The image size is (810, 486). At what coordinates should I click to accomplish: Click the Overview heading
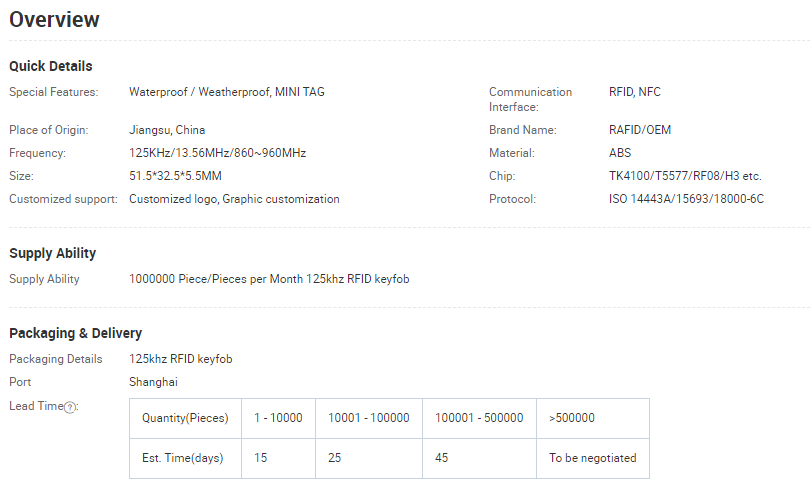pyautogui.click(x=54, y=20)
